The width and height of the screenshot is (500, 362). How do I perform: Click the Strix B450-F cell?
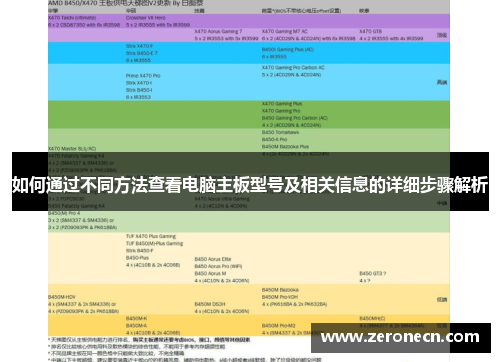pos(140,251)
